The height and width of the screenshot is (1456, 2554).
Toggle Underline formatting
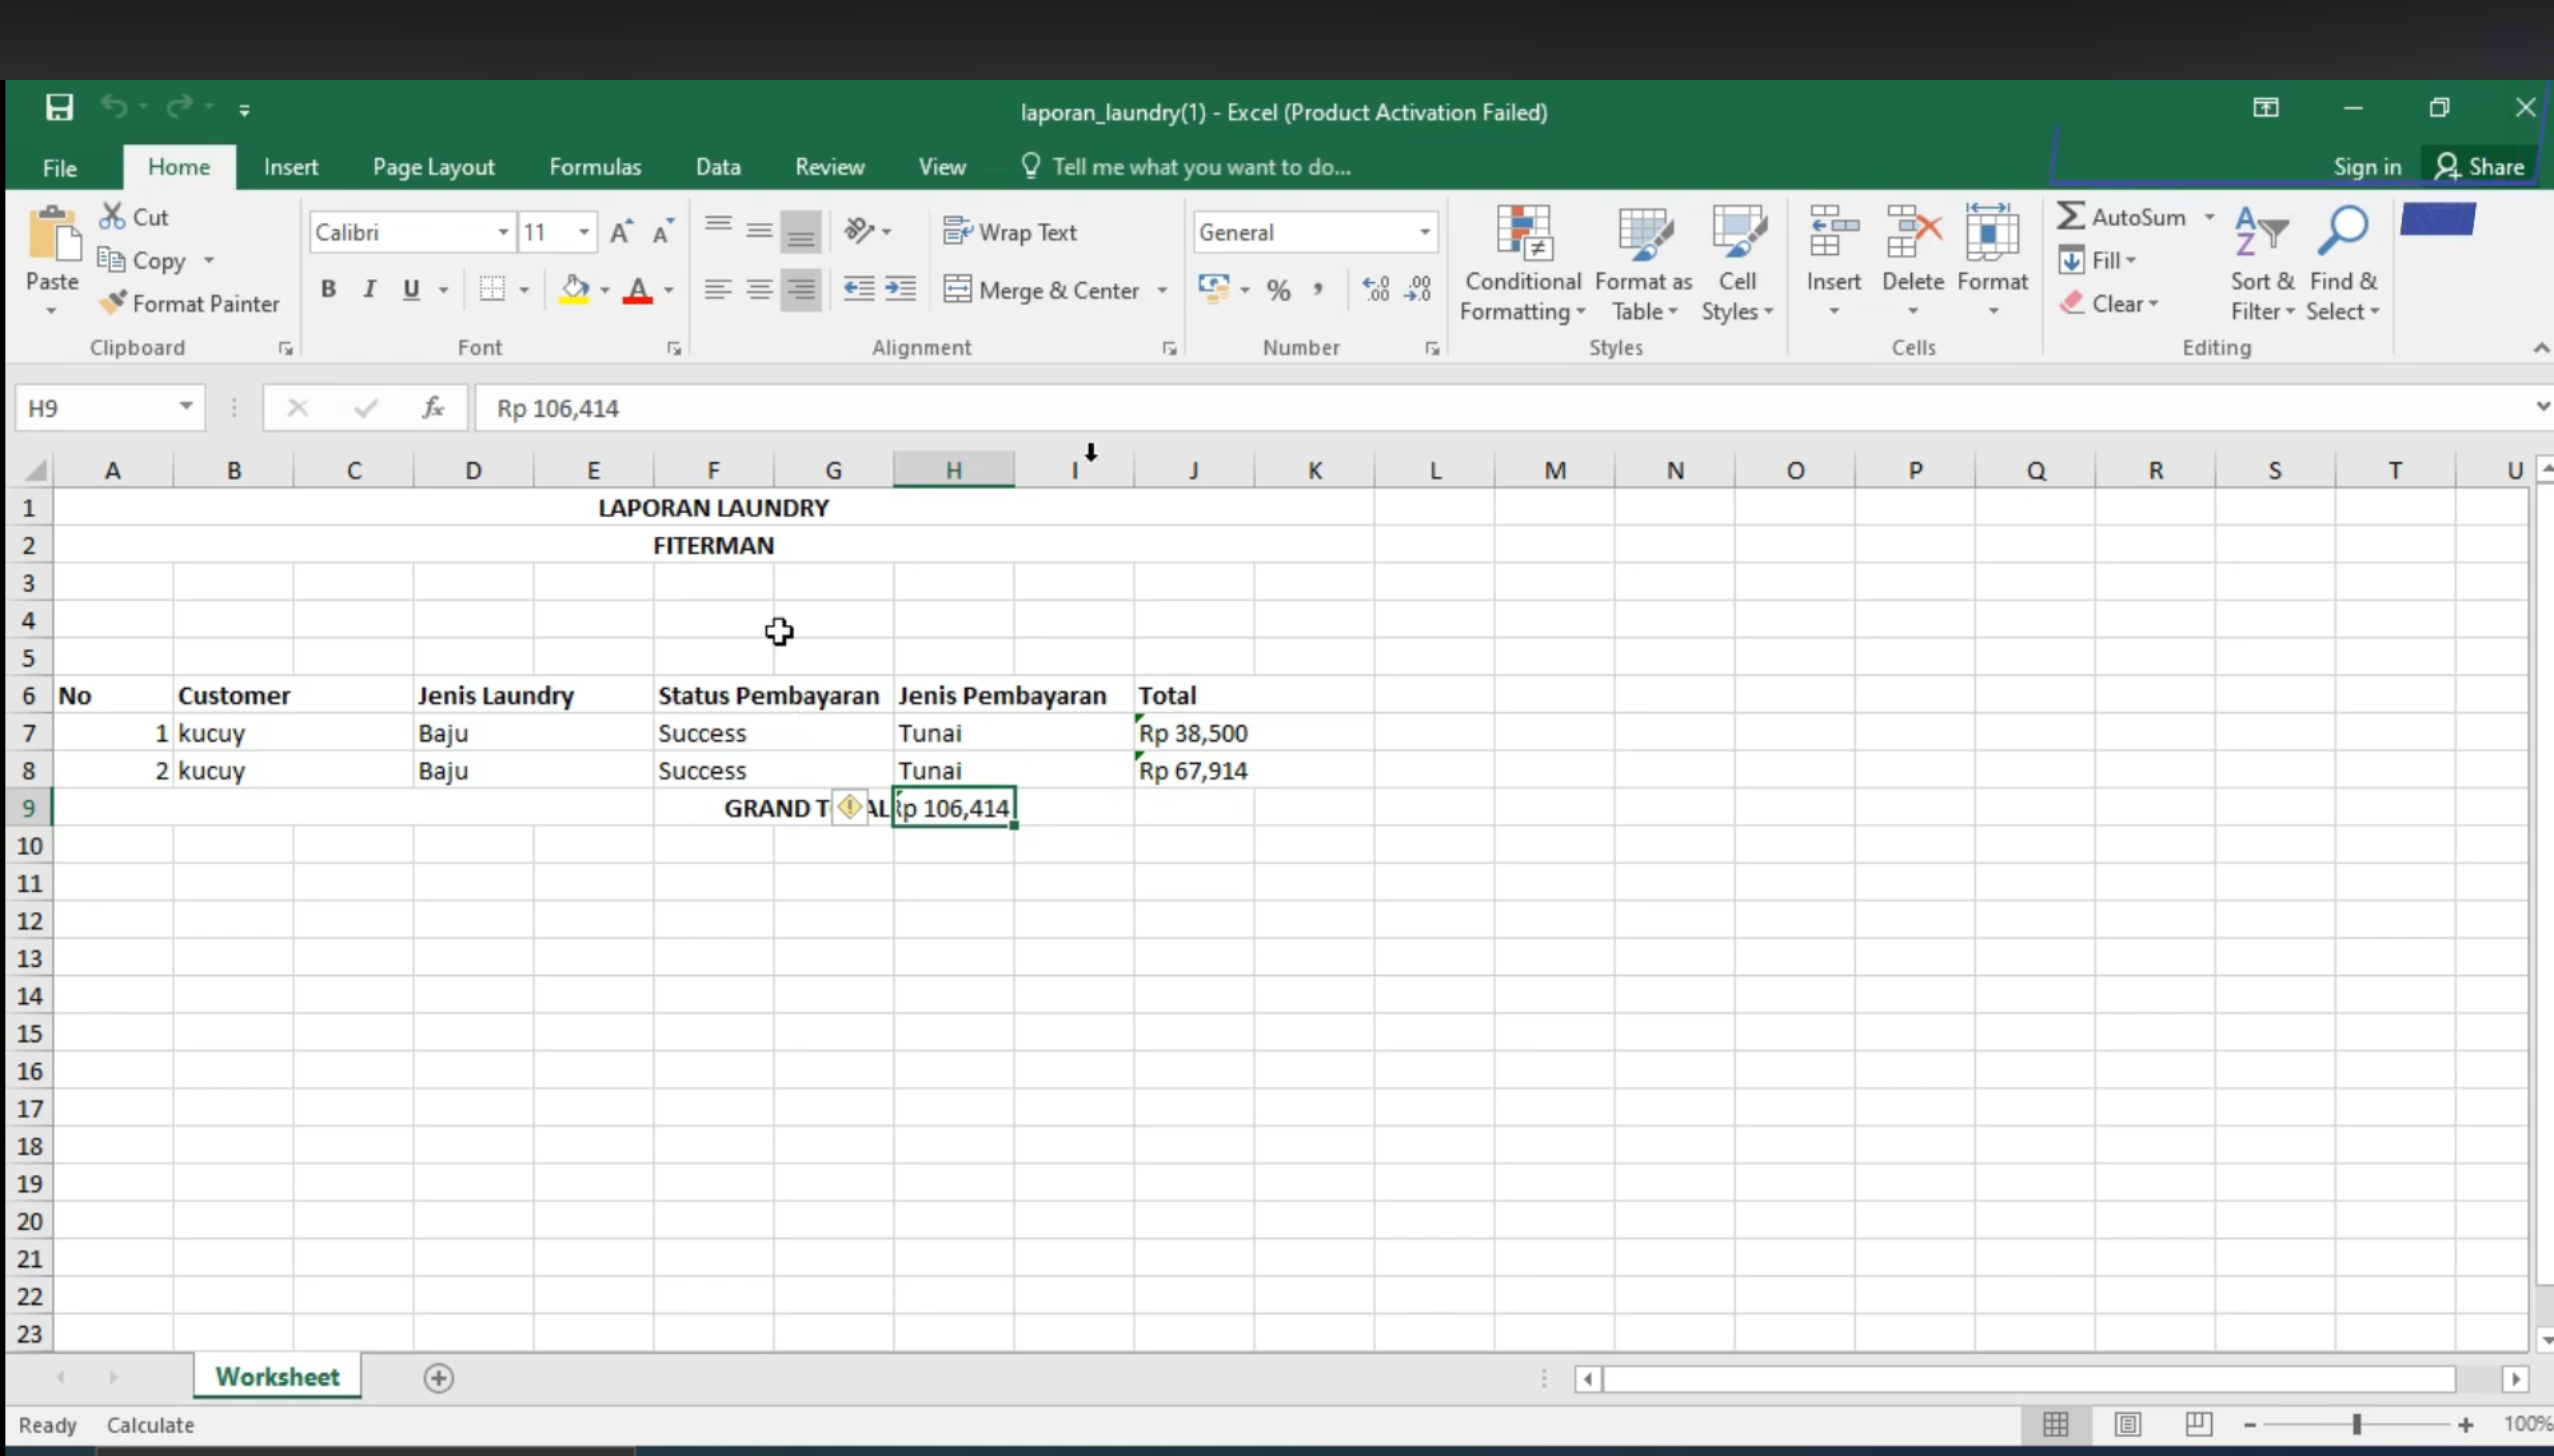pos(411,289)
